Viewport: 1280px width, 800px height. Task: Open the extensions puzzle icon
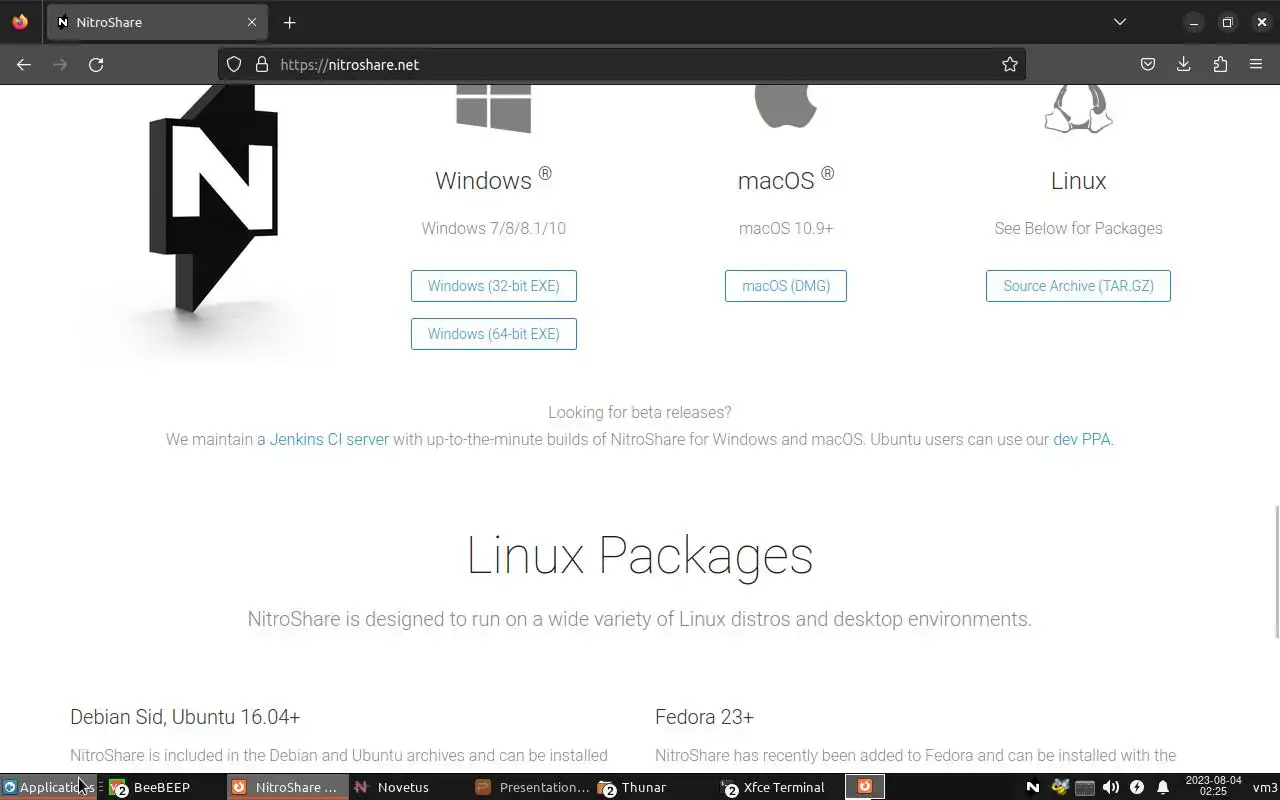click(x=1220, y=64)
